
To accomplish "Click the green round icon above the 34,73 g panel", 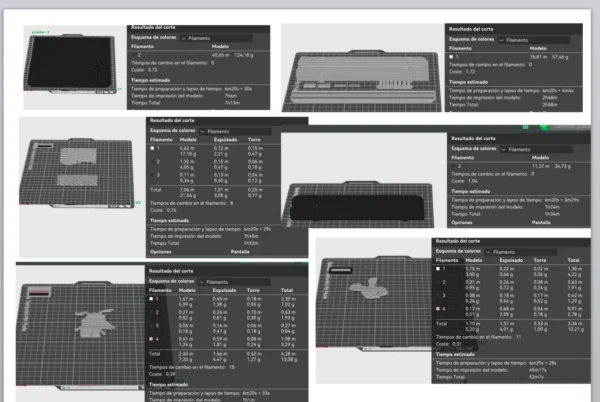I will point(543,126).
